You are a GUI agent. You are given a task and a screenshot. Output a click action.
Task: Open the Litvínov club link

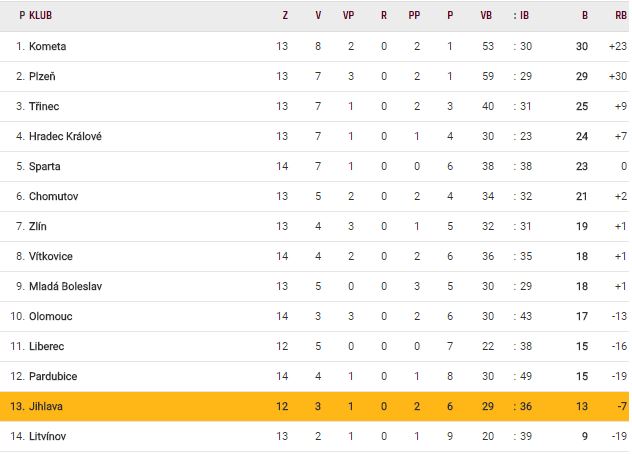48,436
